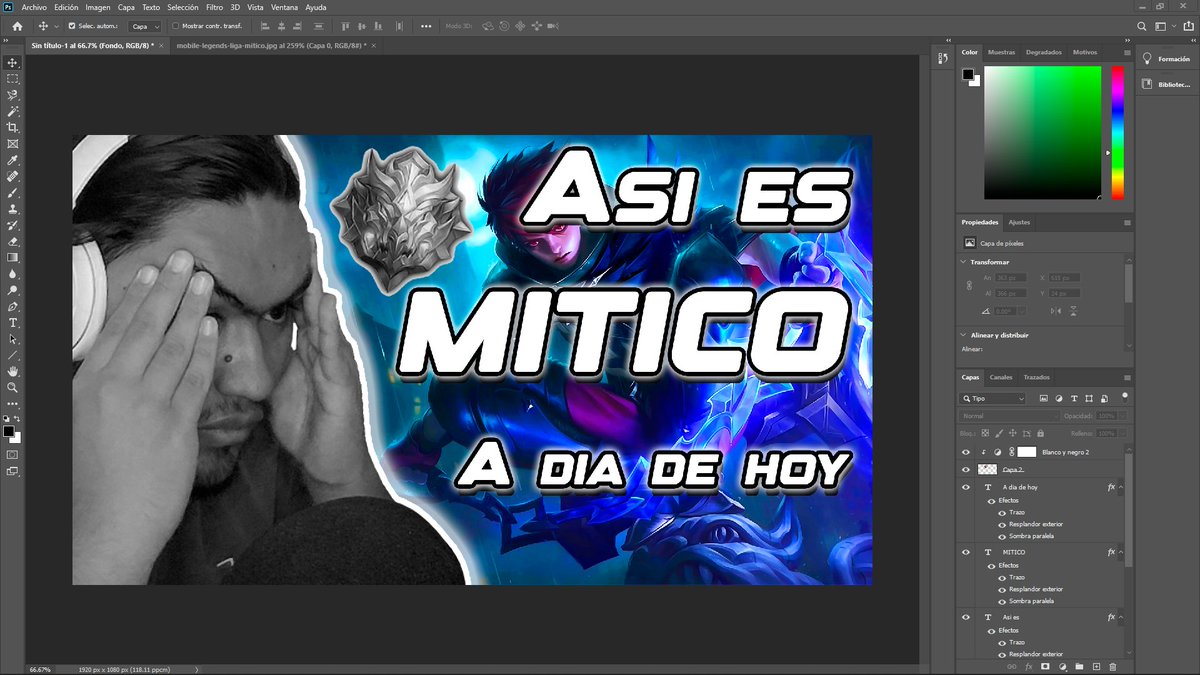Add layer style fx icon at panel bottom

tap(1028, 666)
